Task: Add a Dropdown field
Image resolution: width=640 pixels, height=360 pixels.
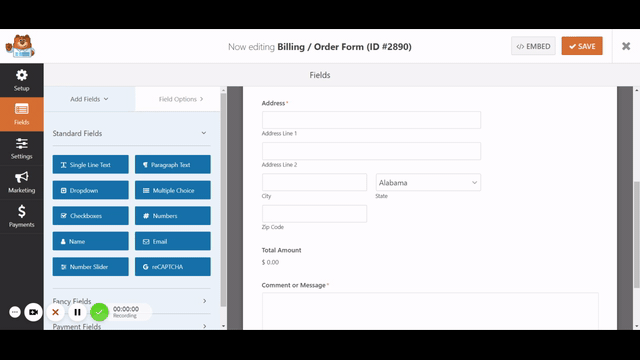Action: (x=91, y=190)
